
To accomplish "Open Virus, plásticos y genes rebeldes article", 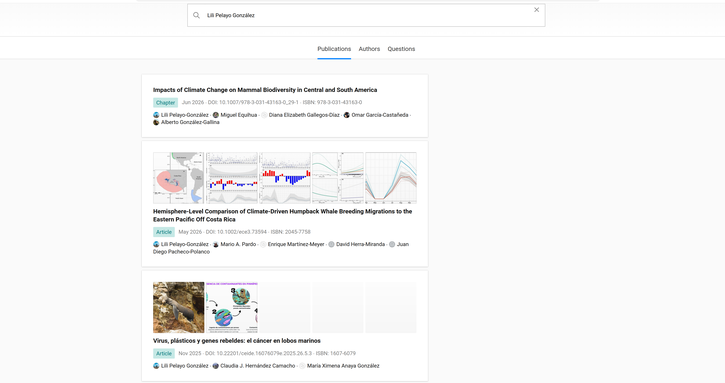I will (237, 341).
